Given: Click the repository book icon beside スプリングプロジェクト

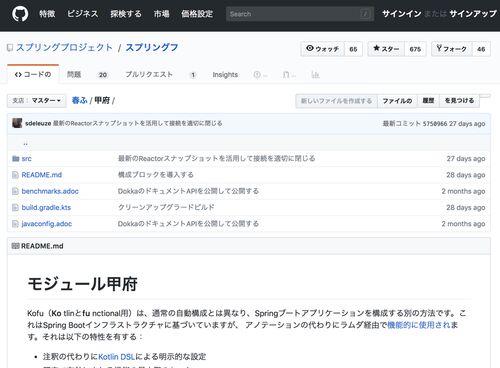Looking at the screenshot, I should (x=10, y=48).
